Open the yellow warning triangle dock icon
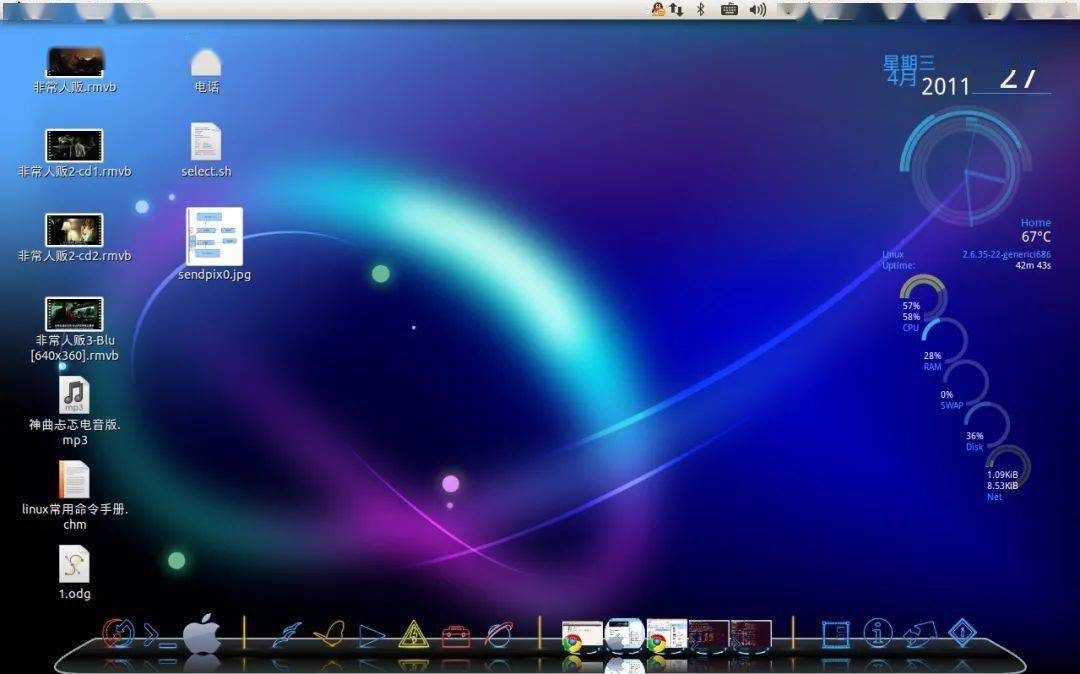The image size is (1080, 674). click(413, 635)
